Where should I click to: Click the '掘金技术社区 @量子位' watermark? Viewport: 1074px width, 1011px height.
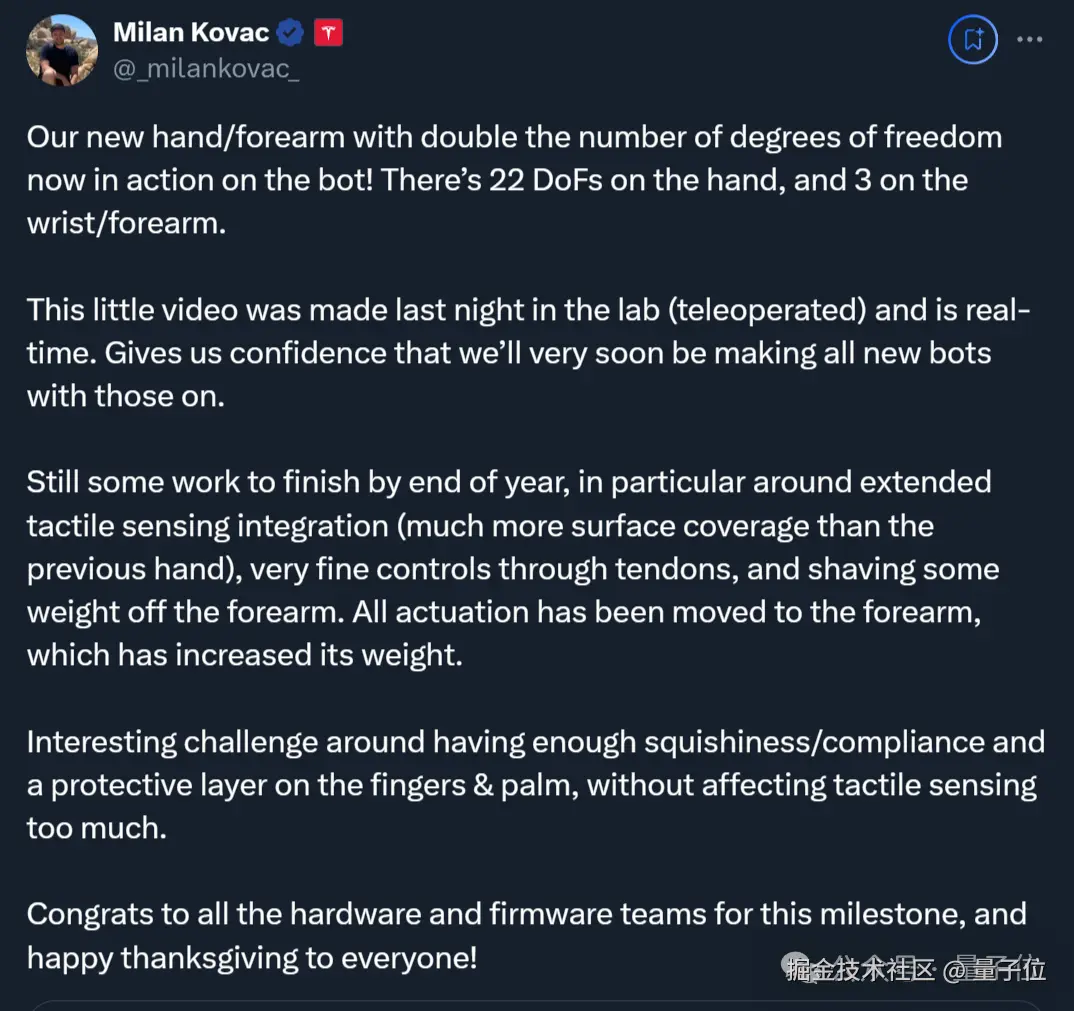coord(915,968)
